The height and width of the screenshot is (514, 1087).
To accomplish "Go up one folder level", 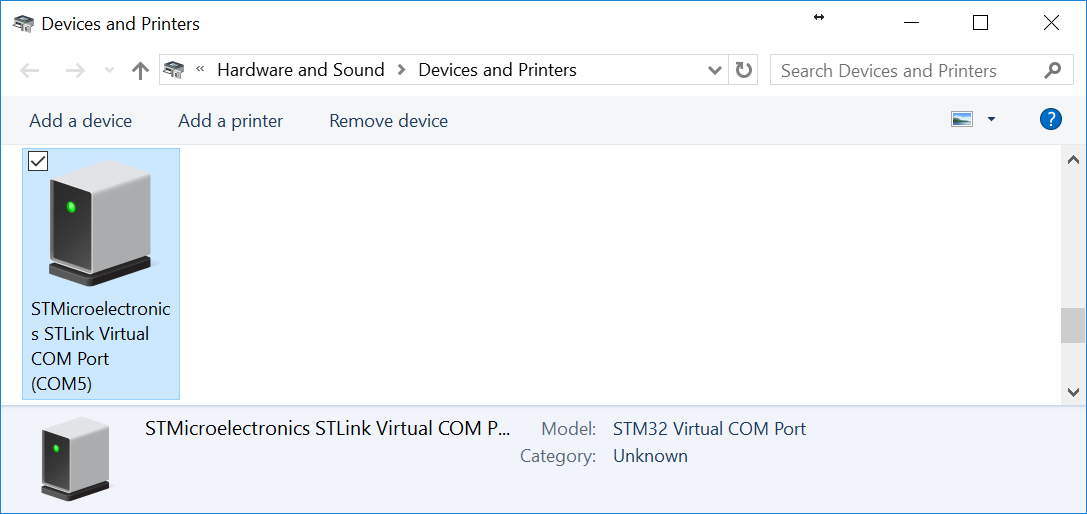I will pos(140,70).
